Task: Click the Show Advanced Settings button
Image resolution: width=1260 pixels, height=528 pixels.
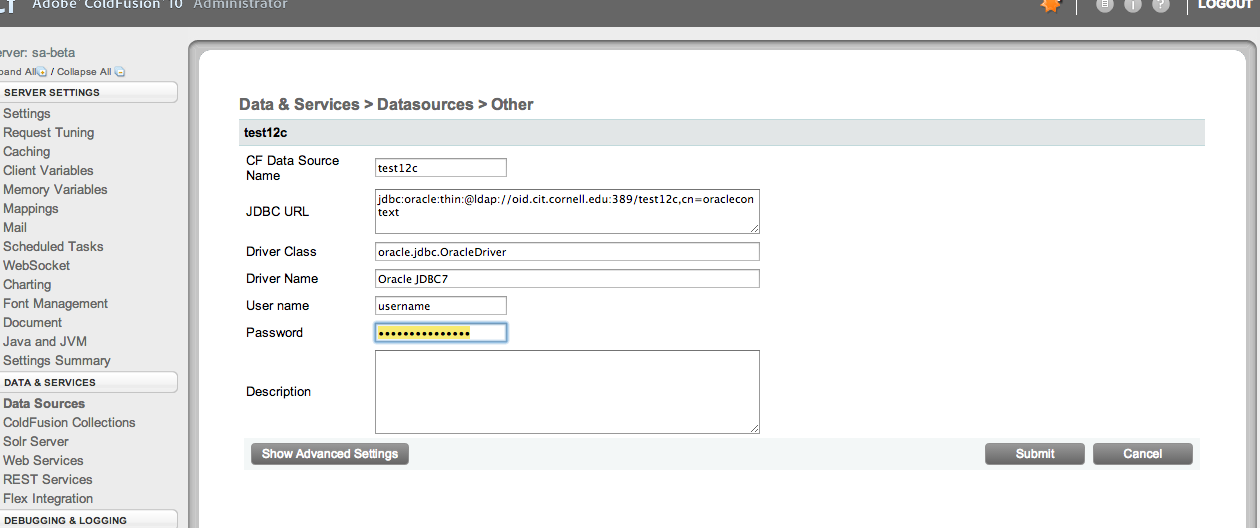Action: 330,454
